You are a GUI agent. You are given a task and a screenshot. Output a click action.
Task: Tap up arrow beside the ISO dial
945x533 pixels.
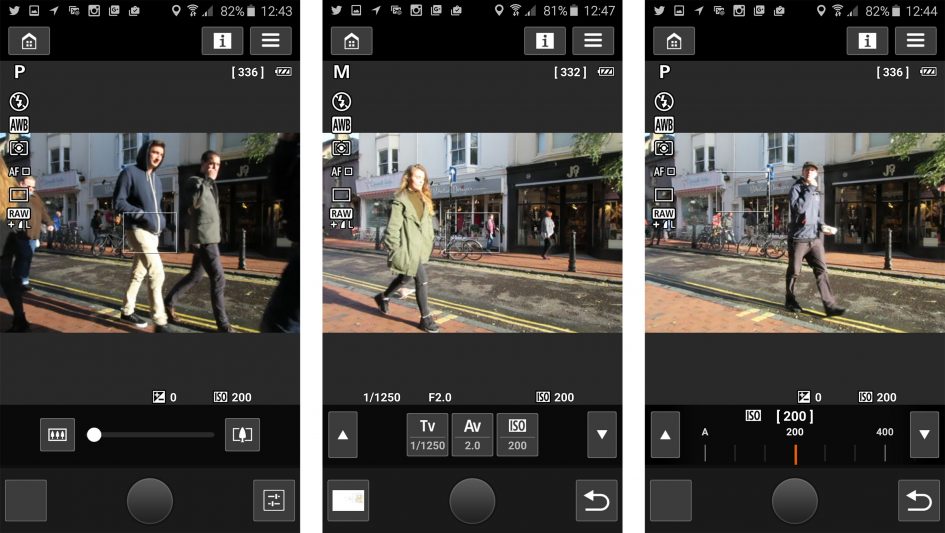click(x=665, y=435)
